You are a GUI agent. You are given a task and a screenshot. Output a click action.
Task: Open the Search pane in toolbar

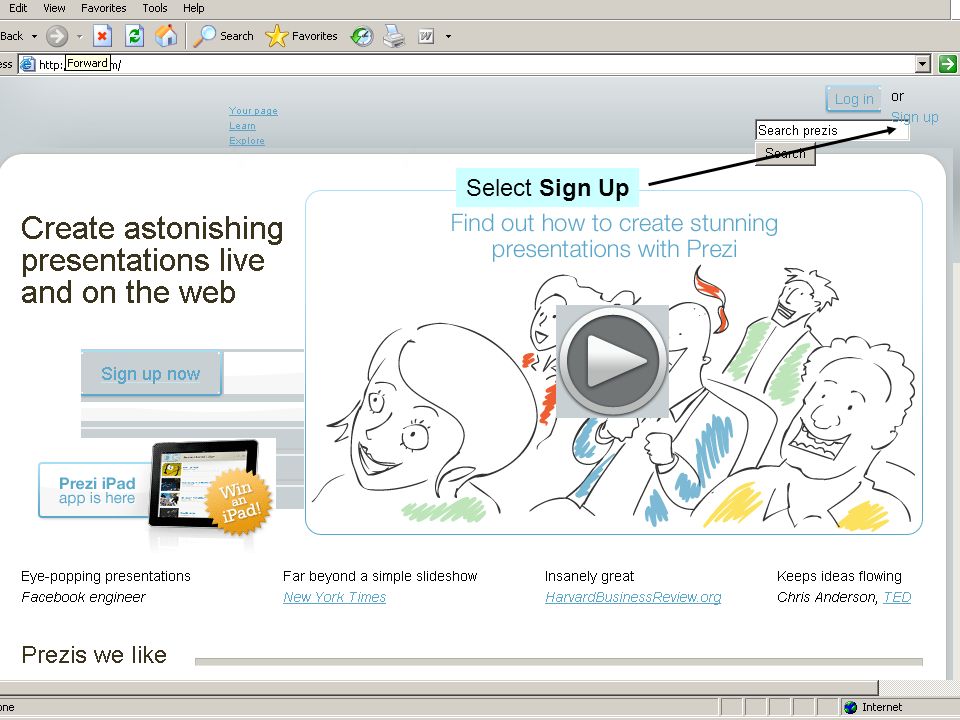point(223,36)
